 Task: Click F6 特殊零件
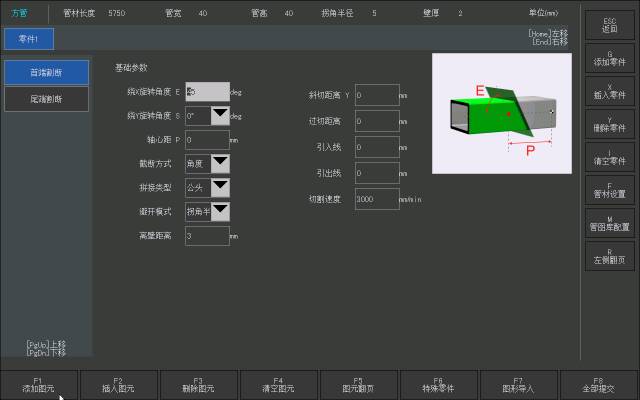[x=438, y=385]
